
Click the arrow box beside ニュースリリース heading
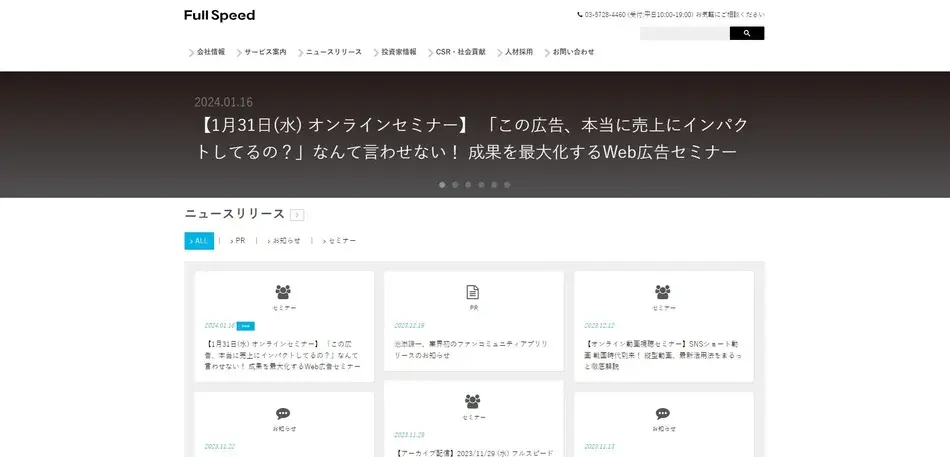[297, 214]
